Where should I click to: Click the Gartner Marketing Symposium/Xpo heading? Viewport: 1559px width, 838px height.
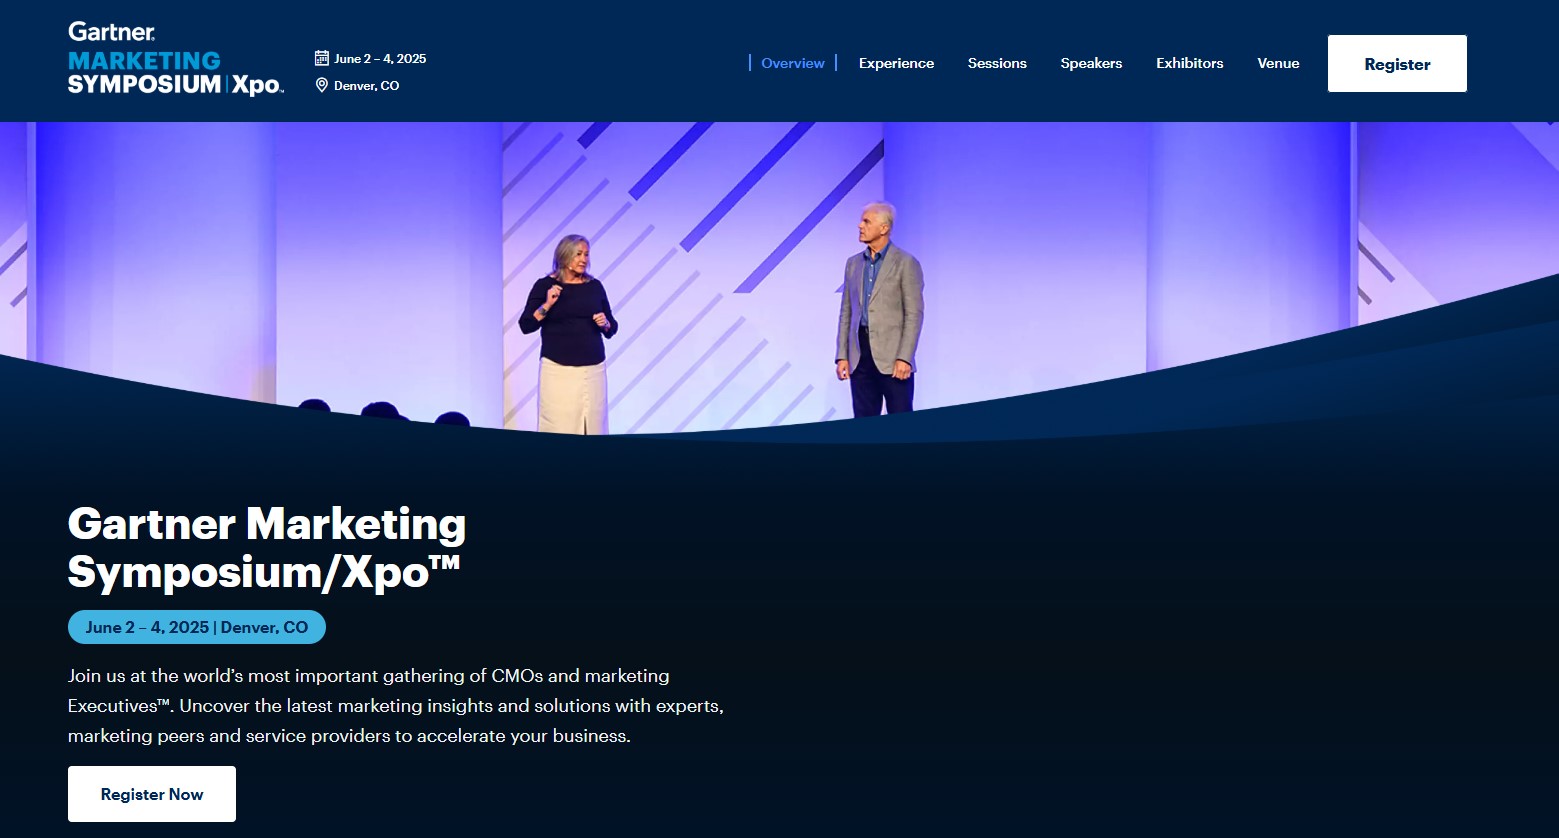267,547
